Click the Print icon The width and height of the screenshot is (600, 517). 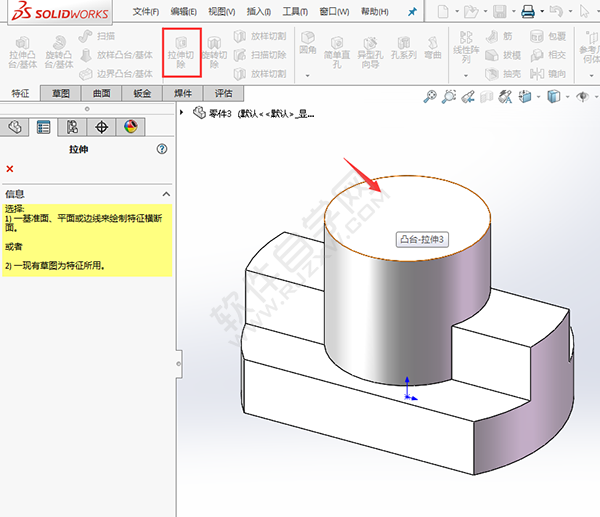coord(528,11)
